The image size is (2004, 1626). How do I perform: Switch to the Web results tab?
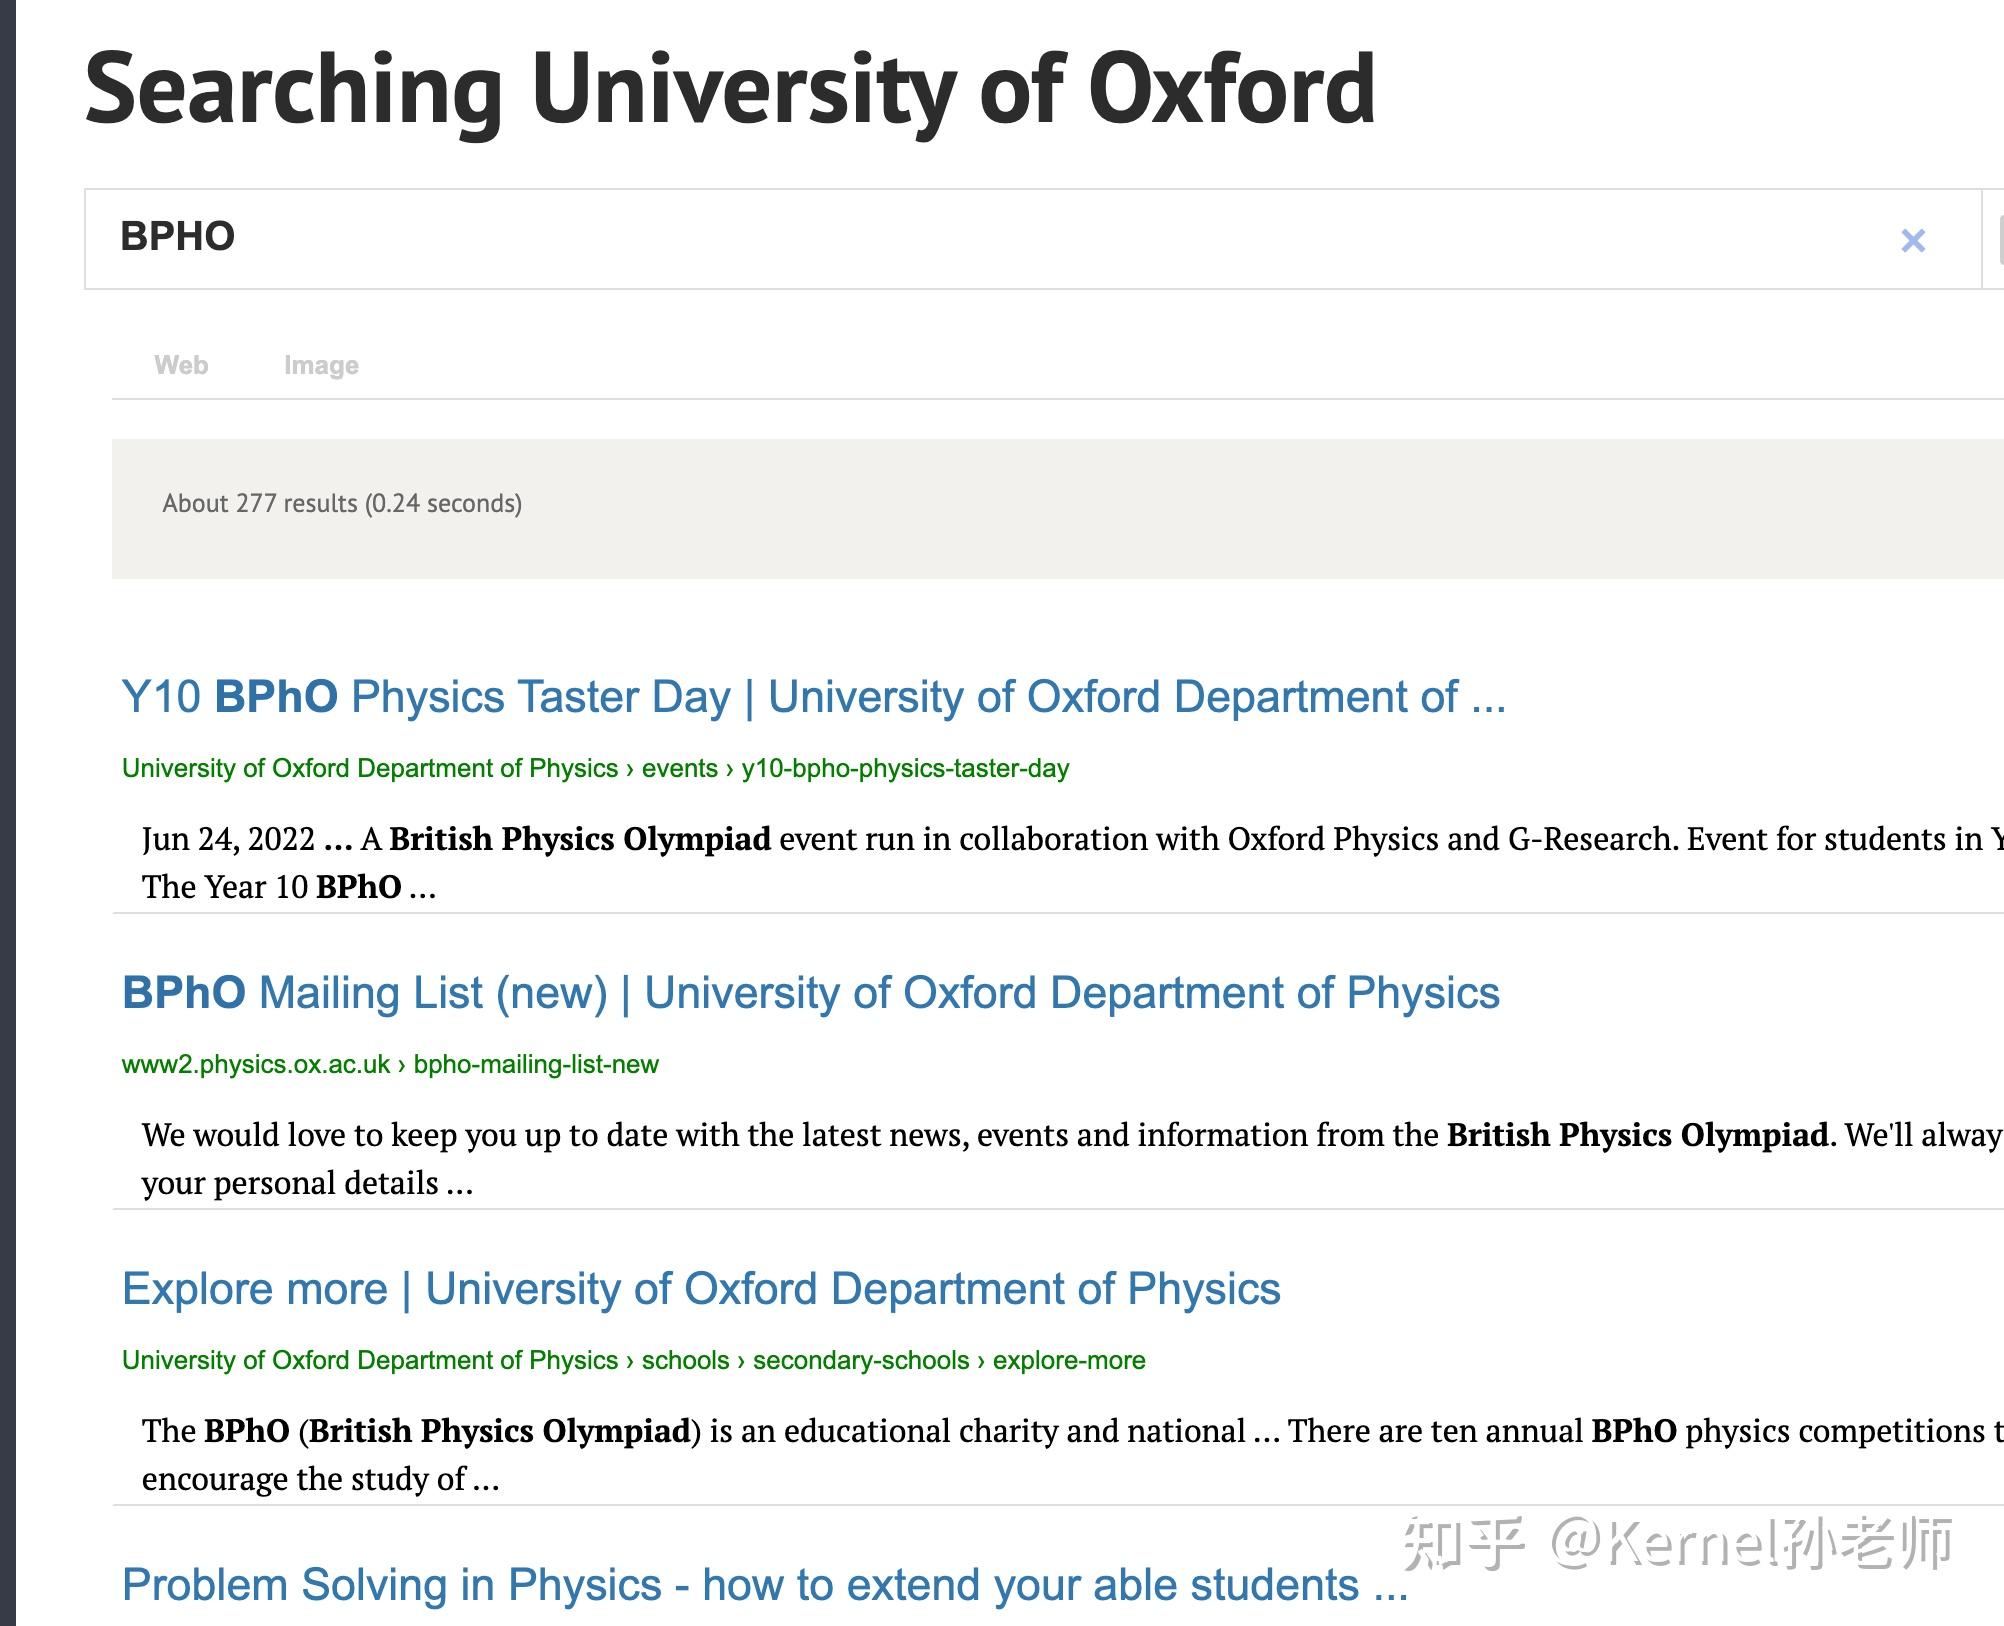tap(181, 365)
